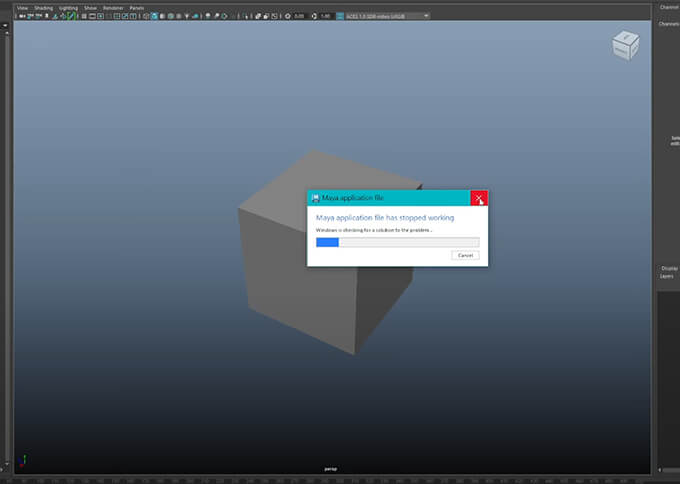This screenshot has height=484, width=680.
Task: Click the color management icon beside ACES dropdown
Action: 340,16
